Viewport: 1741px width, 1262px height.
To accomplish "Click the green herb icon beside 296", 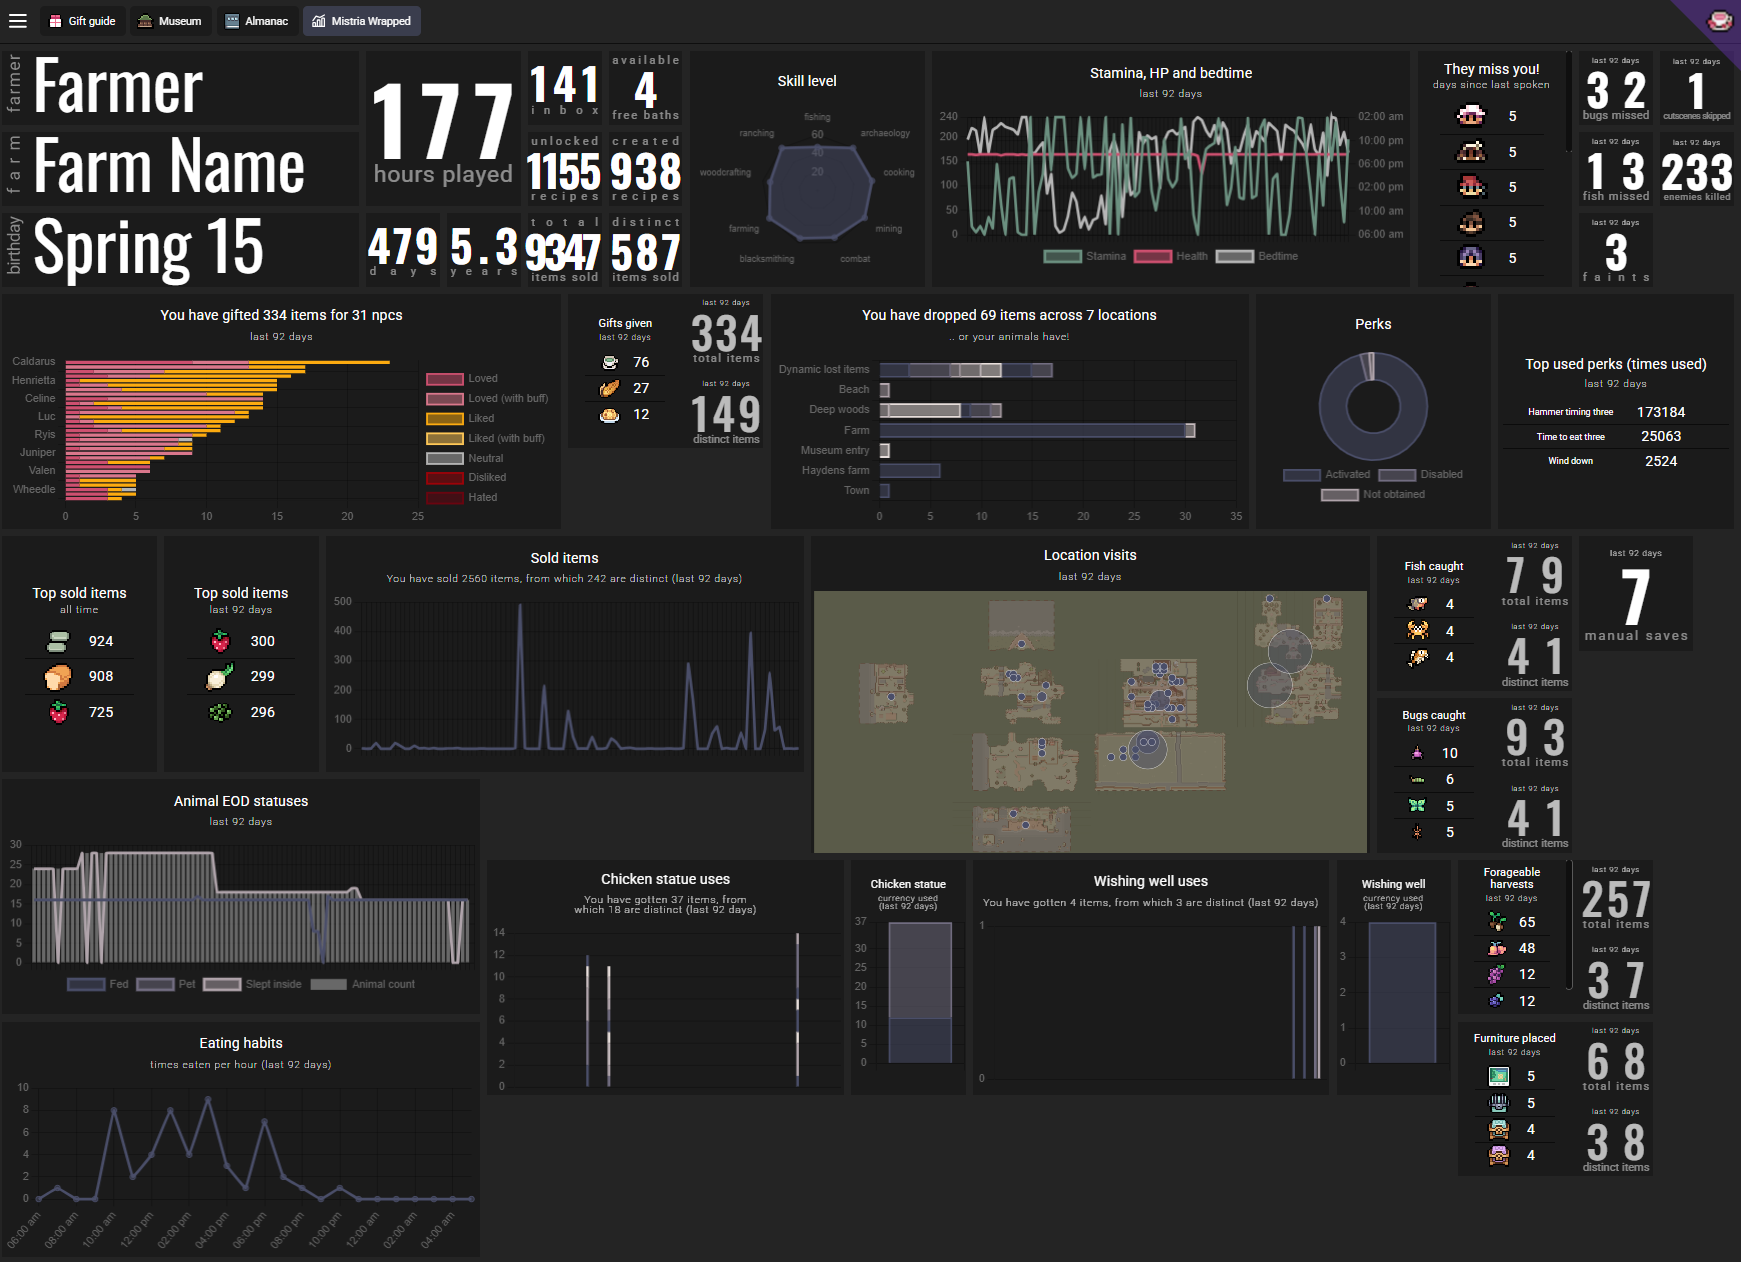I will click(x=220, y=712).
